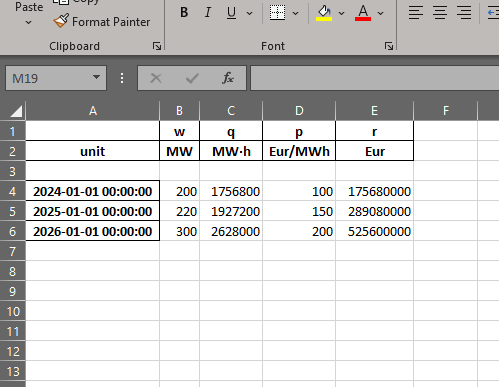Click the 'unit' cell
The height and width of the screenshot is (387, 499).
click(x=93, y=151)
